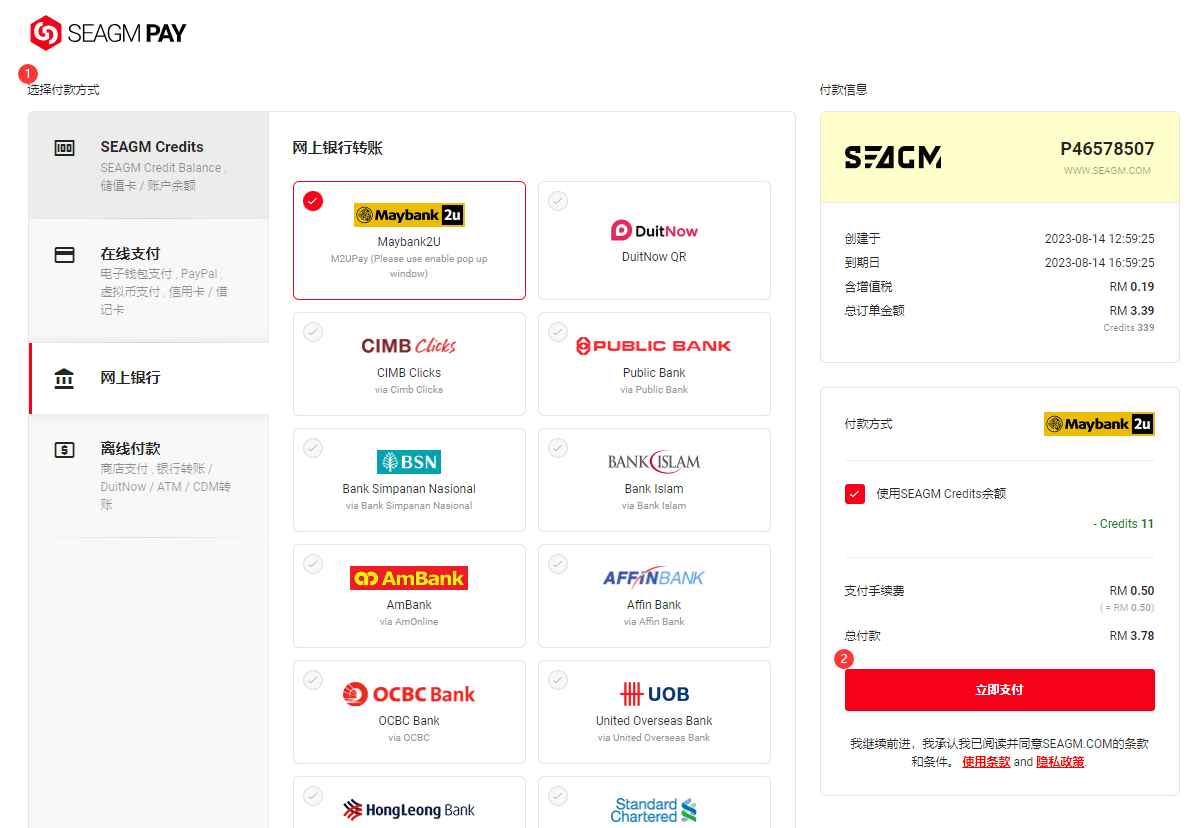Screen dimensions: 1203x828
Task: Select the 网上银行 tab
Action: [149, 379]
